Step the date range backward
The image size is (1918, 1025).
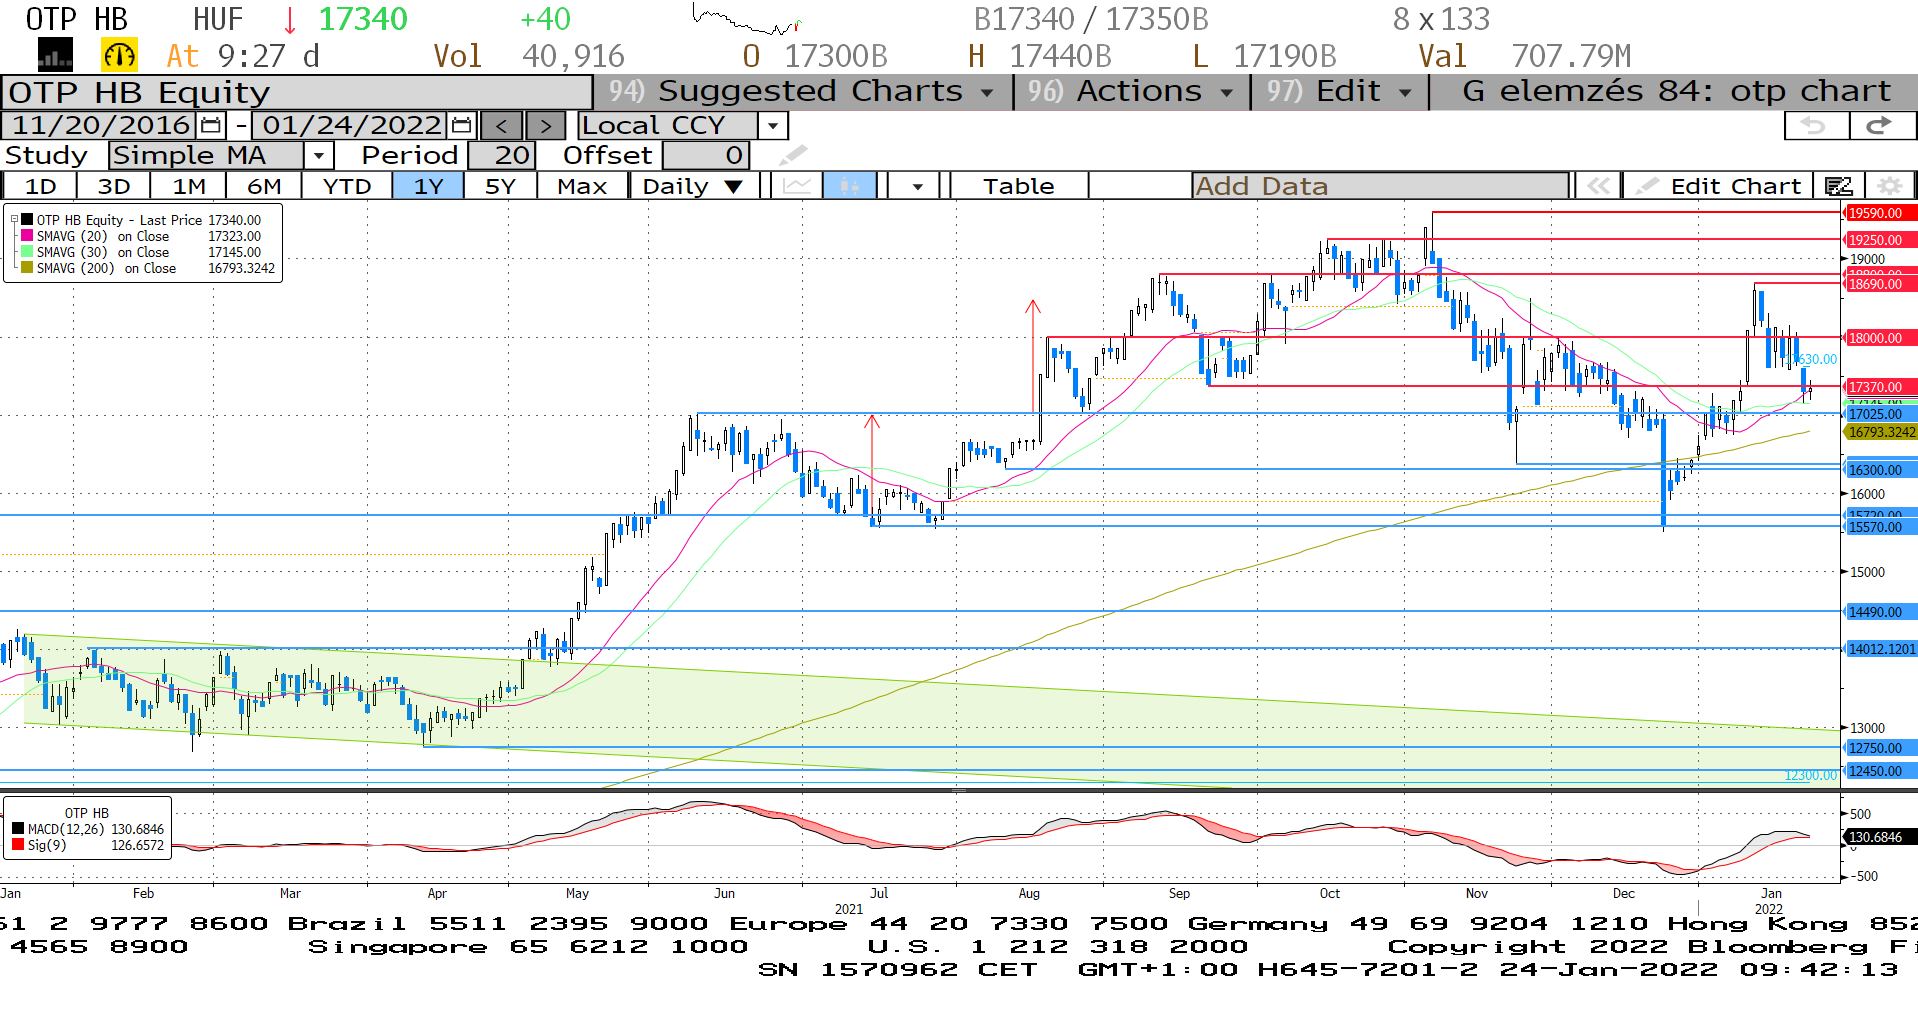coord(502,126)
